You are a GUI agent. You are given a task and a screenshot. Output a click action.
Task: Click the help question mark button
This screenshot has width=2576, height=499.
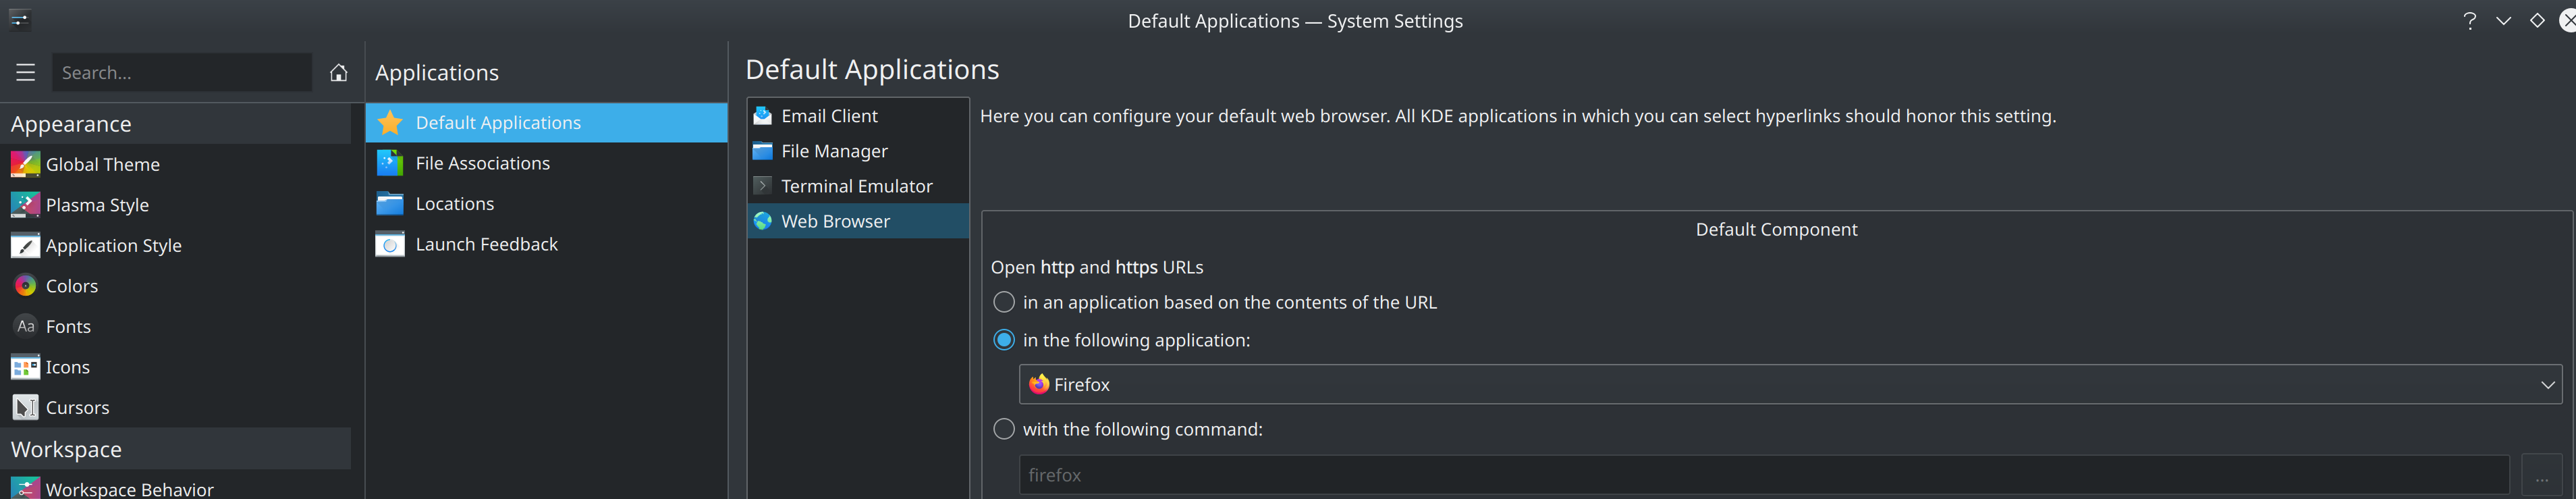tap(2470, 21)
